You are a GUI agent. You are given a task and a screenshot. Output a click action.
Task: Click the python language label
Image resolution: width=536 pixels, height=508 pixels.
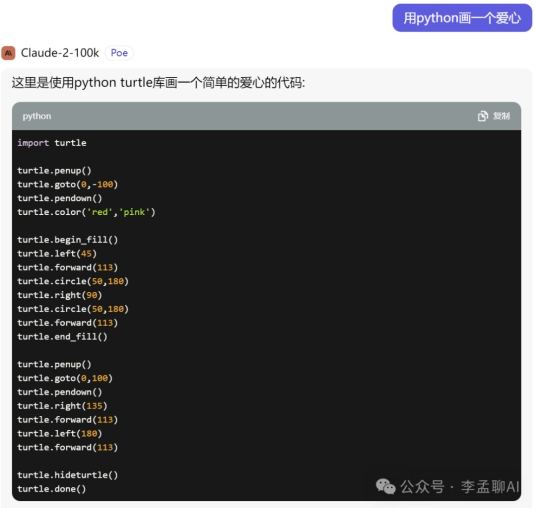[x=37, y=116]
